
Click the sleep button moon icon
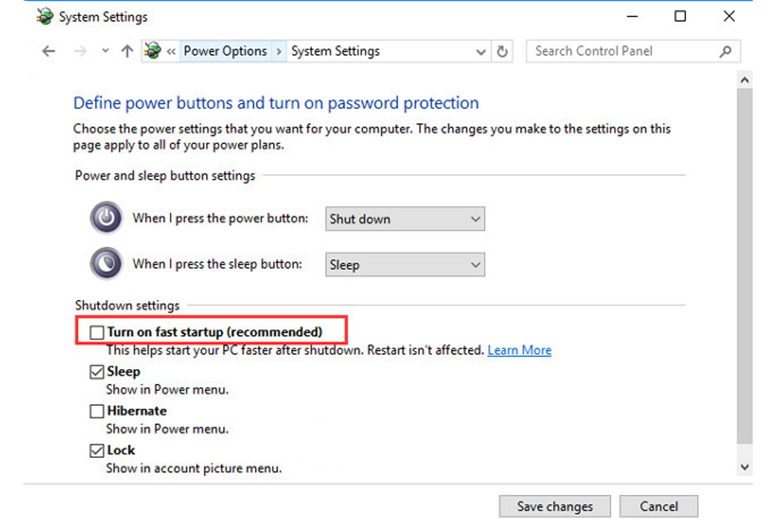pyautogui.click(x=105, y=264)
